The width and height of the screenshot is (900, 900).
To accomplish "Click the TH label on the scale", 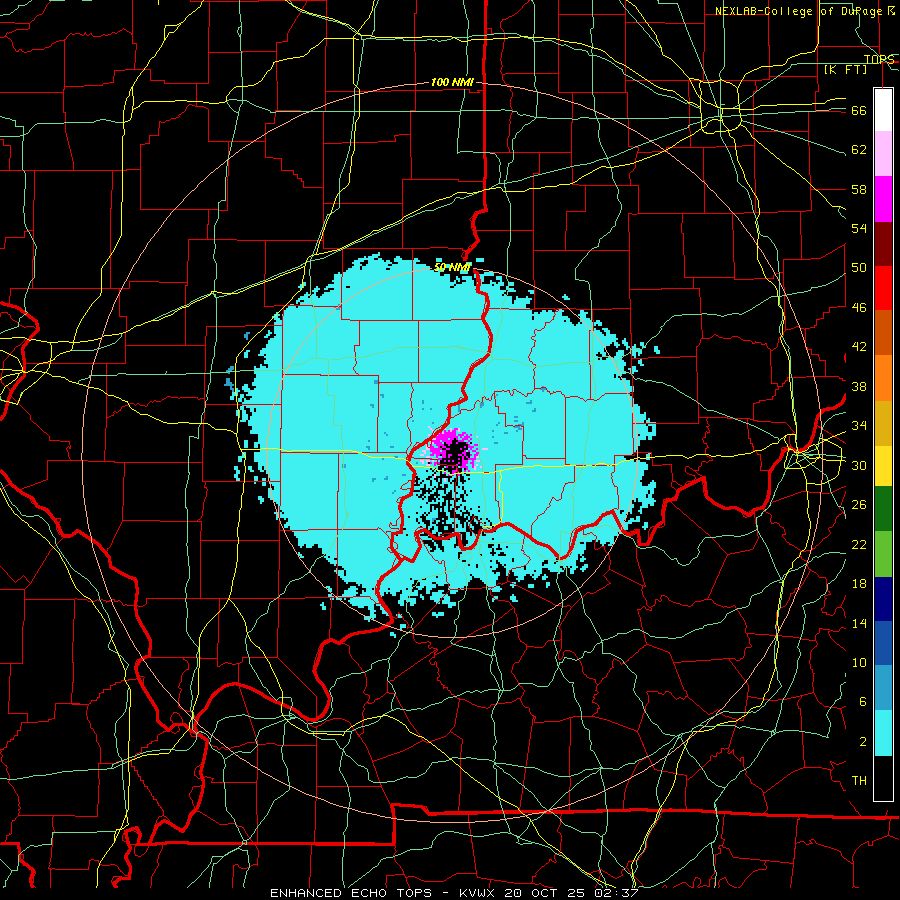I will (x=859, y=781).
